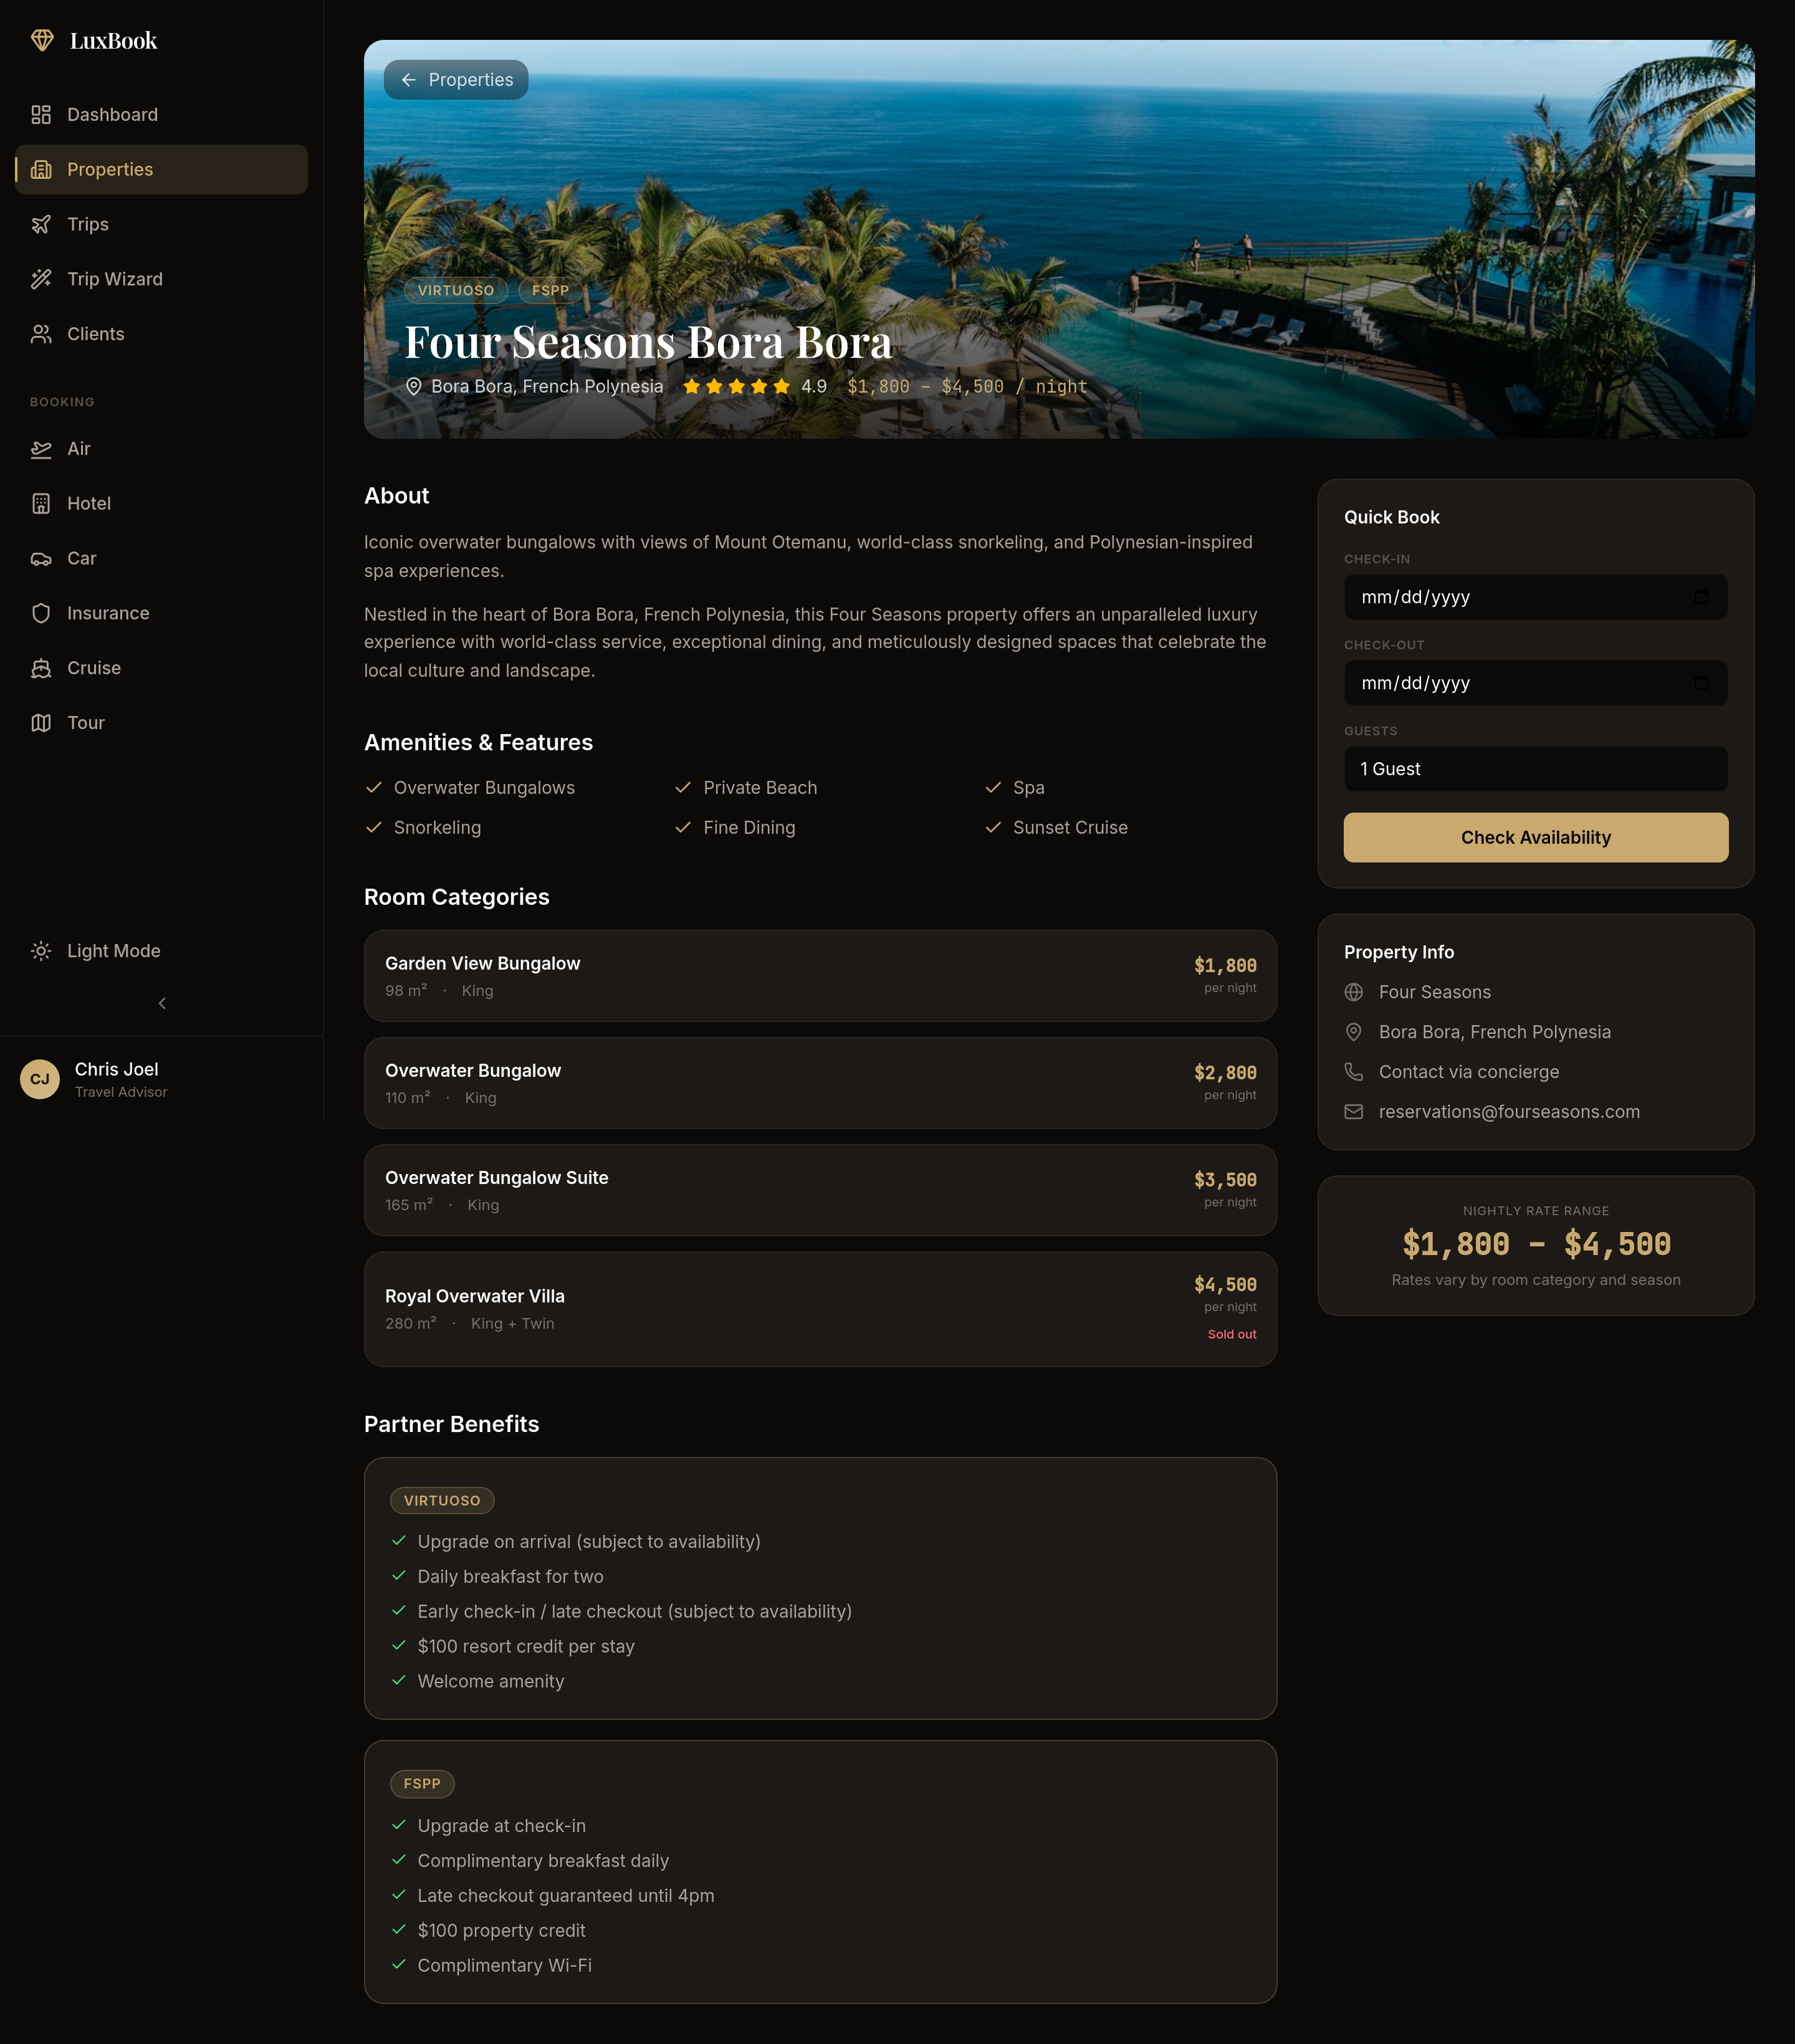The image size is (1795, 2044).
Task: Click the Trip Wizard wand icon
Action: (41, 279)
